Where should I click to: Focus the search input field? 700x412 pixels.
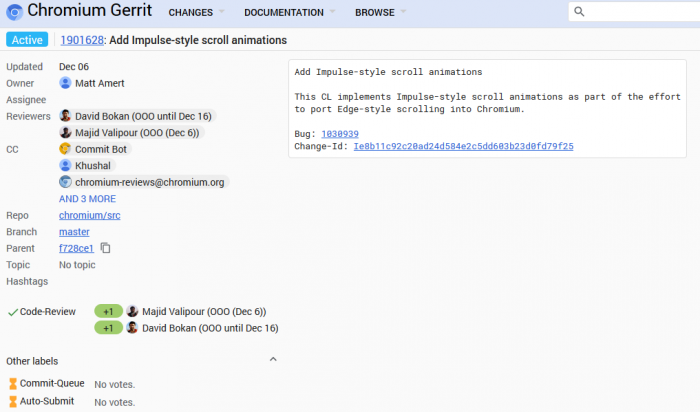point(640,12)
